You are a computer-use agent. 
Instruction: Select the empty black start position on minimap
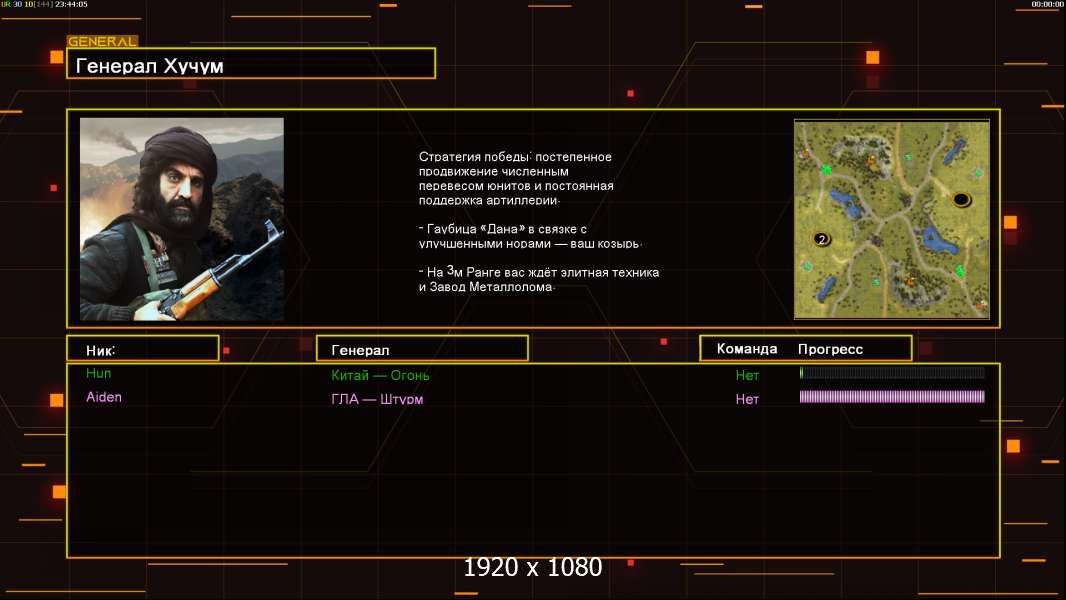coord(961,199)
